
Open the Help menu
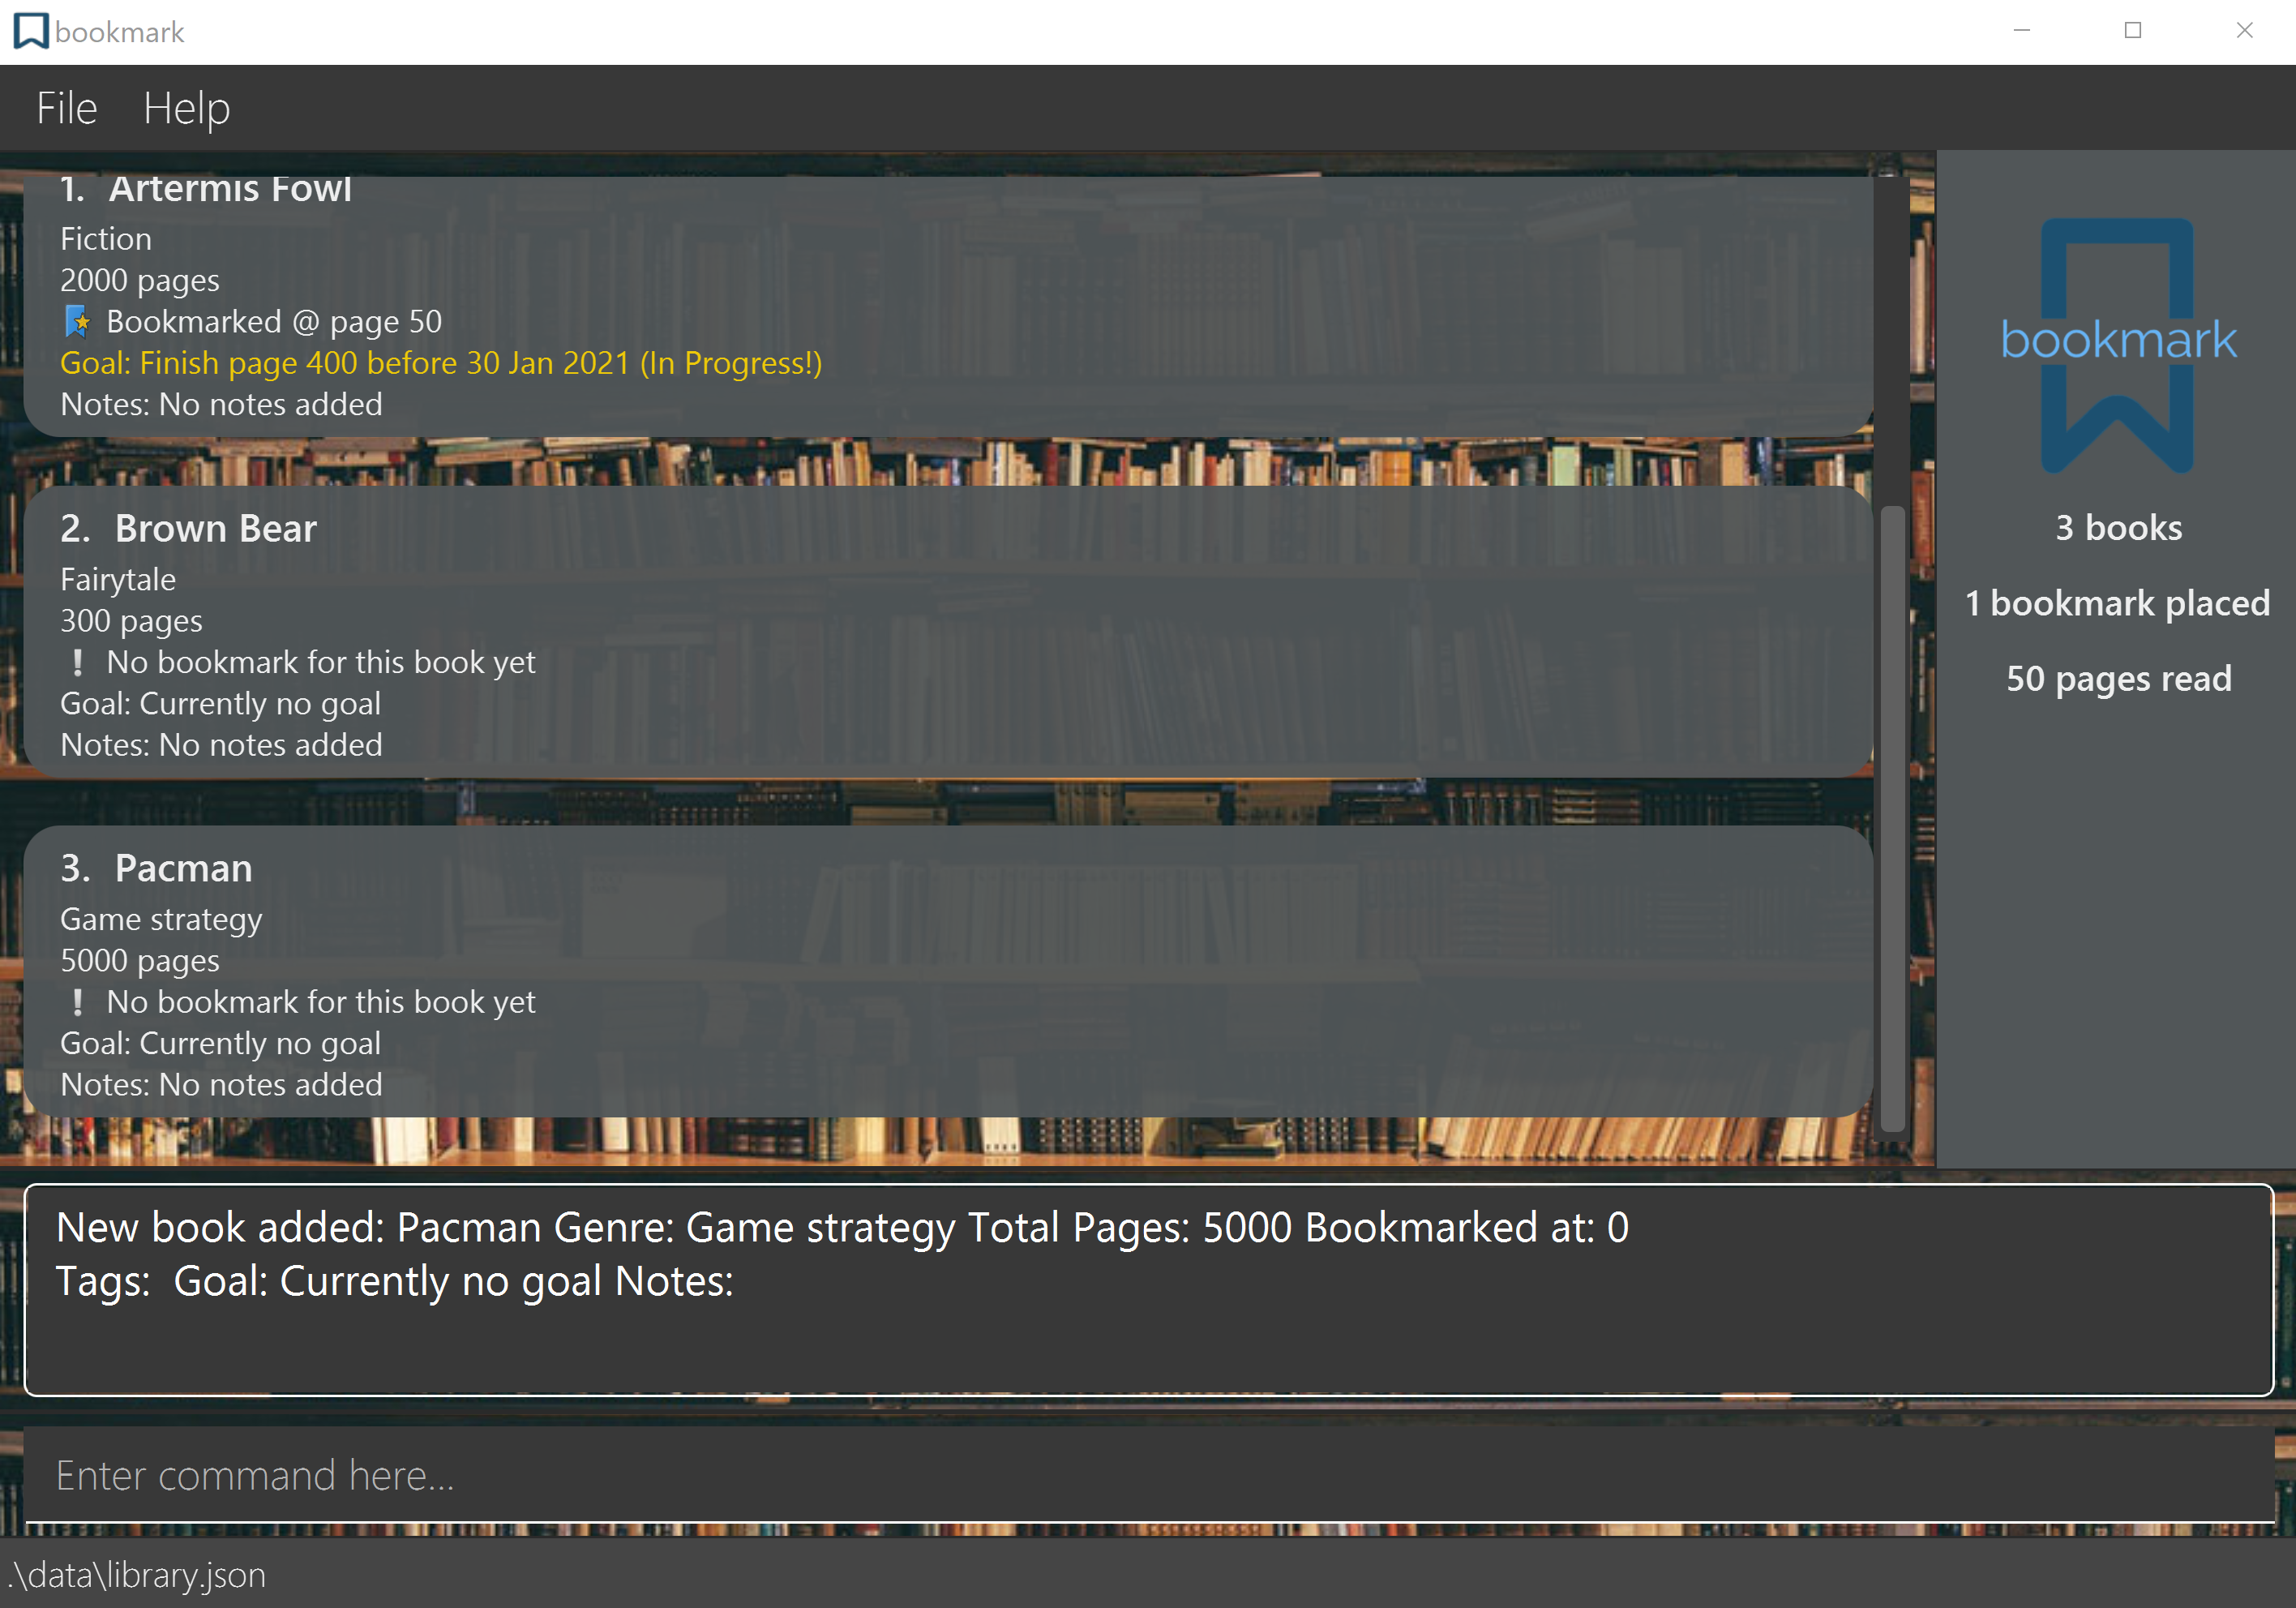(x=186, y=108)
